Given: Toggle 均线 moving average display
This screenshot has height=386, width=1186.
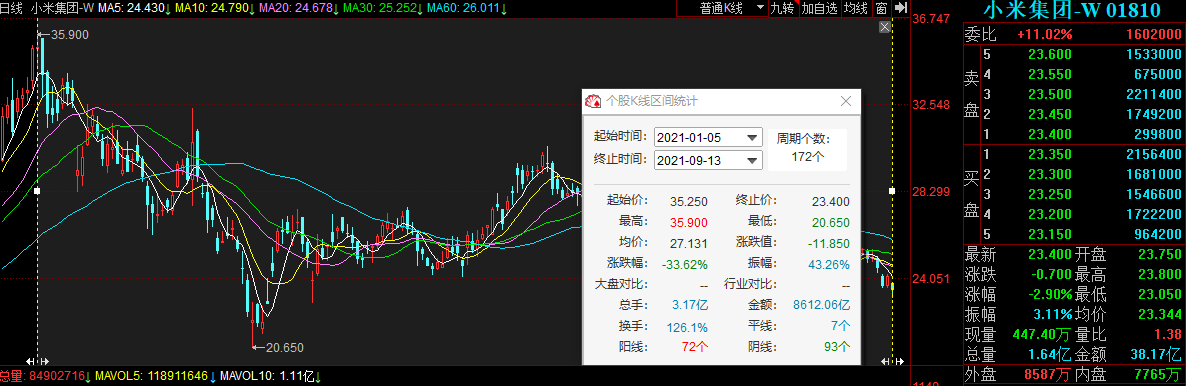Looking at the screenshot, I should point(855,8).
